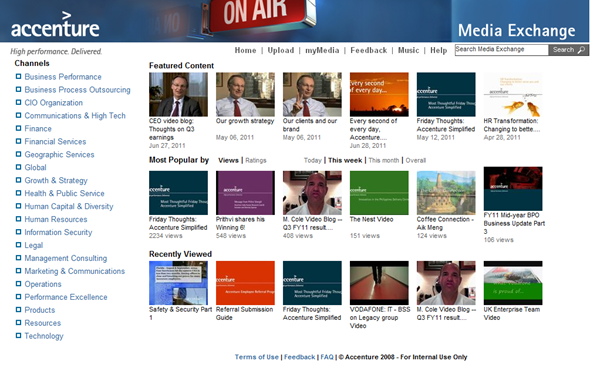Open the Information Security channel
The width and height of the screenshot is (590, 374).
[x=58, y=232]
